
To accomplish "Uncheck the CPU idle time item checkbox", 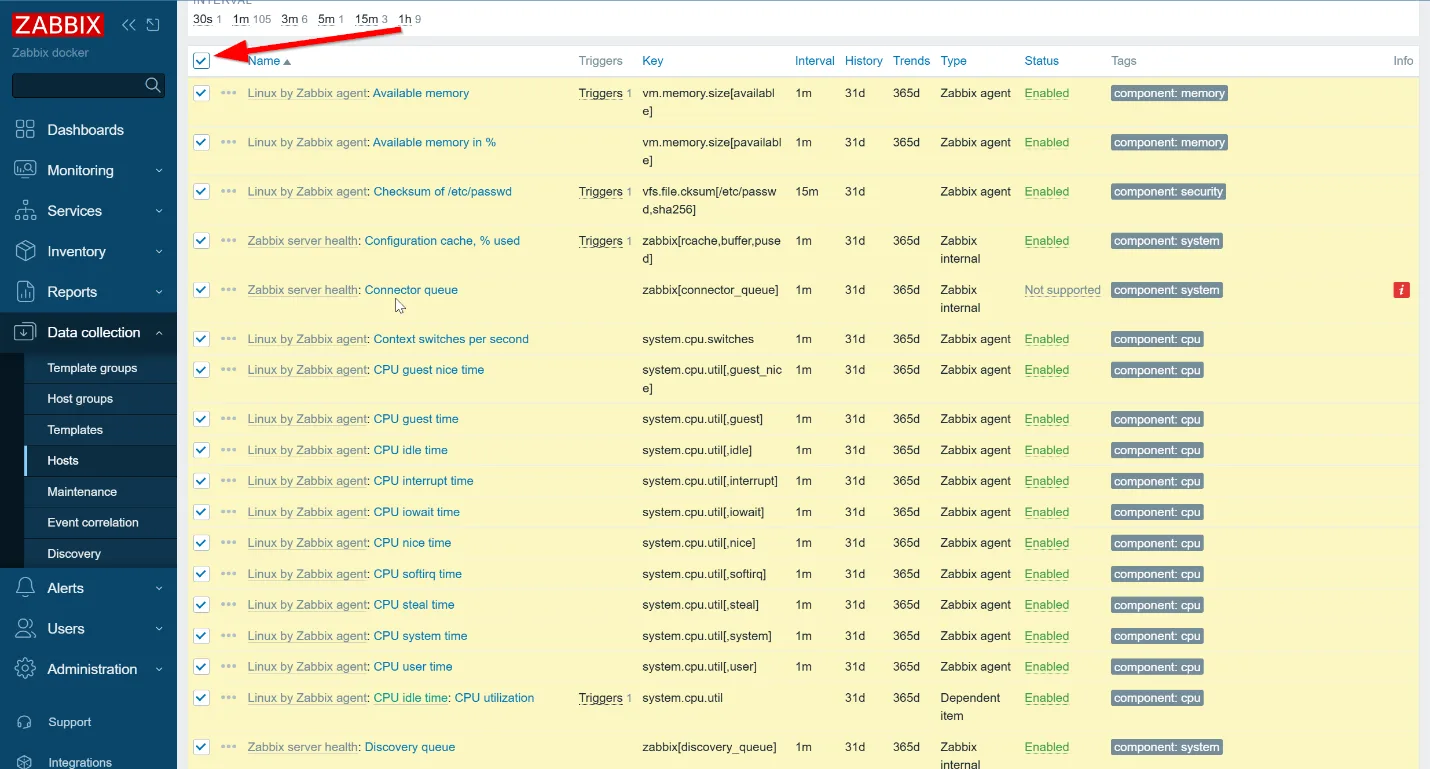I will pyautogui.click(x=201, y=450).
